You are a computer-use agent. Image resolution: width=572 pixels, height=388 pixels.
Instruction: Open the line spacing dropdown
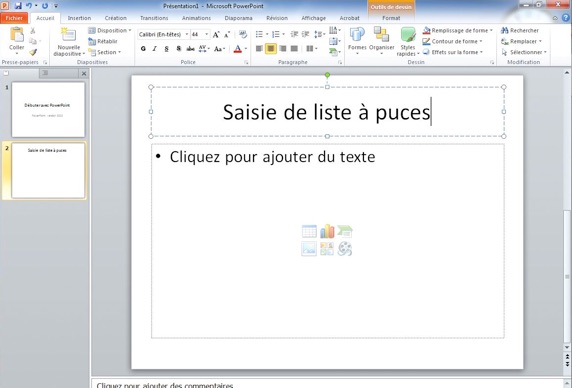[x=320, y=34]
